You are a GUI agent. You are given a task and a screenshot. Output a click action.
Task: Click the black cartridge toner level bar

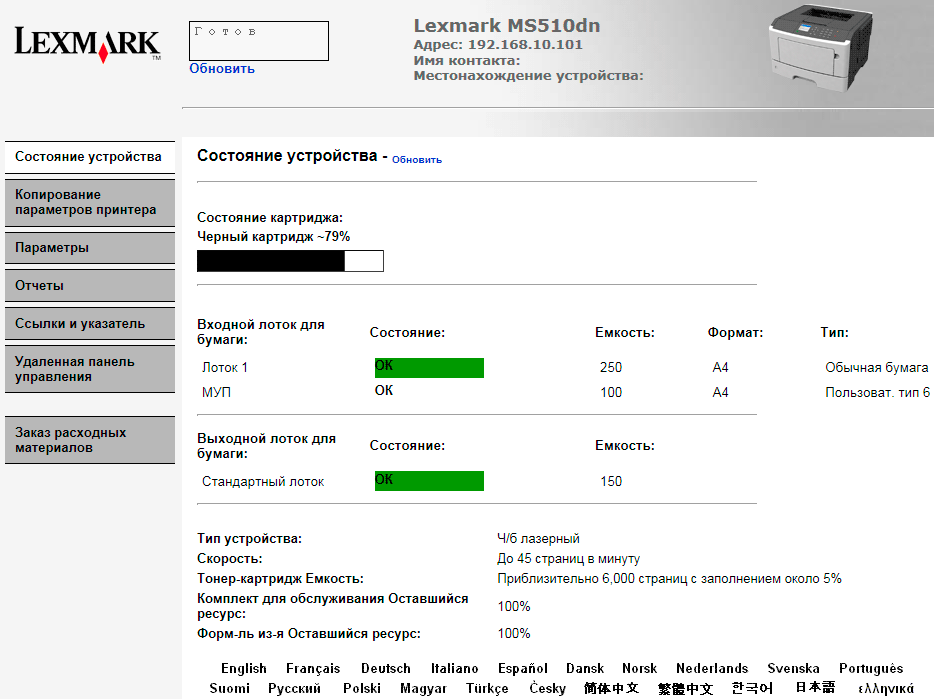(x=290, y=261)
